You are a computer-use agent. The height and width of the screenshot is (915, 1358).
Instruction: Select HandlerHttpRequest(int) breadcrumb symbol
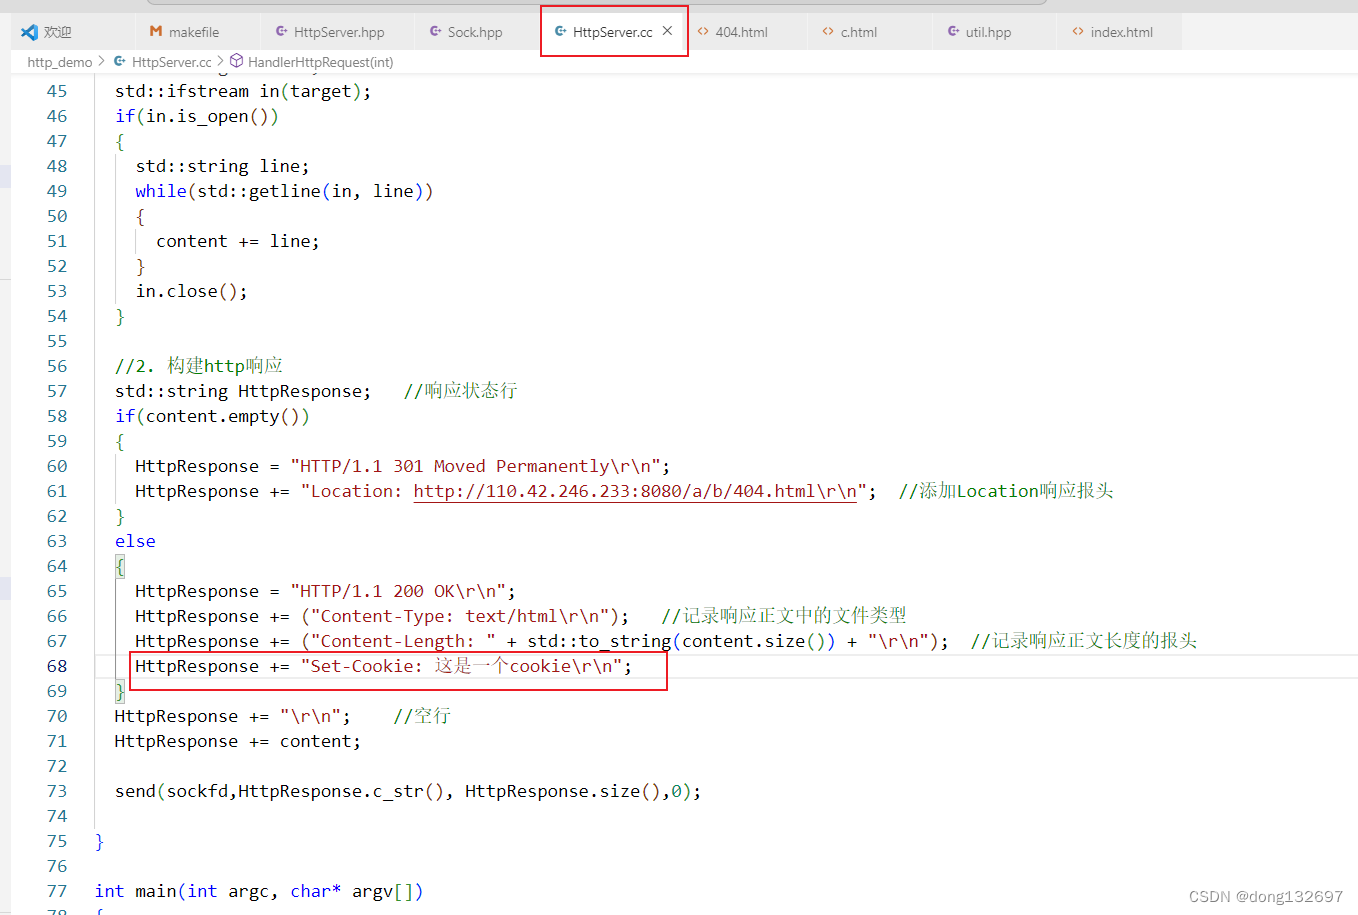click(x=320, y=62)
